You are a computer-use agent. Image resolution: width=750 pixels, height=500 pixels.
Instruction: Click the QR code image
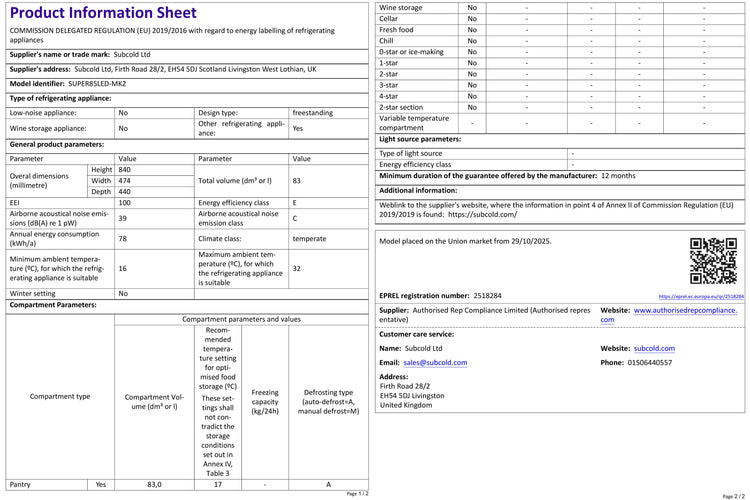[x=713, y=261]
